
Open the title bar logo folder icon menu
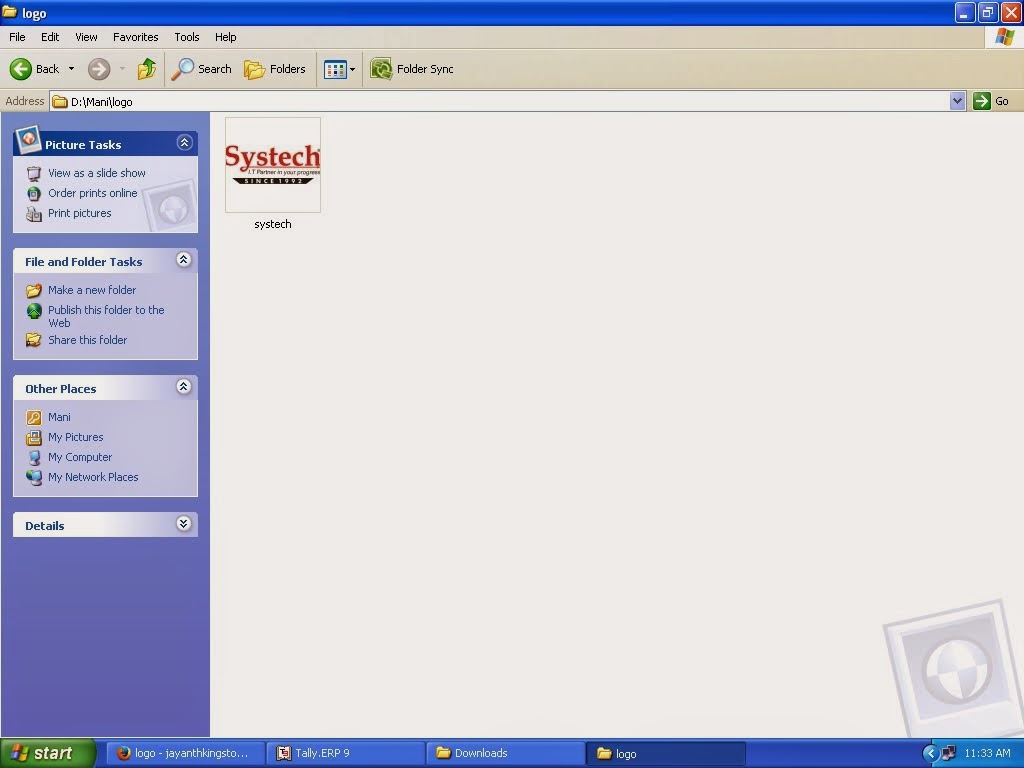[9, 12]
